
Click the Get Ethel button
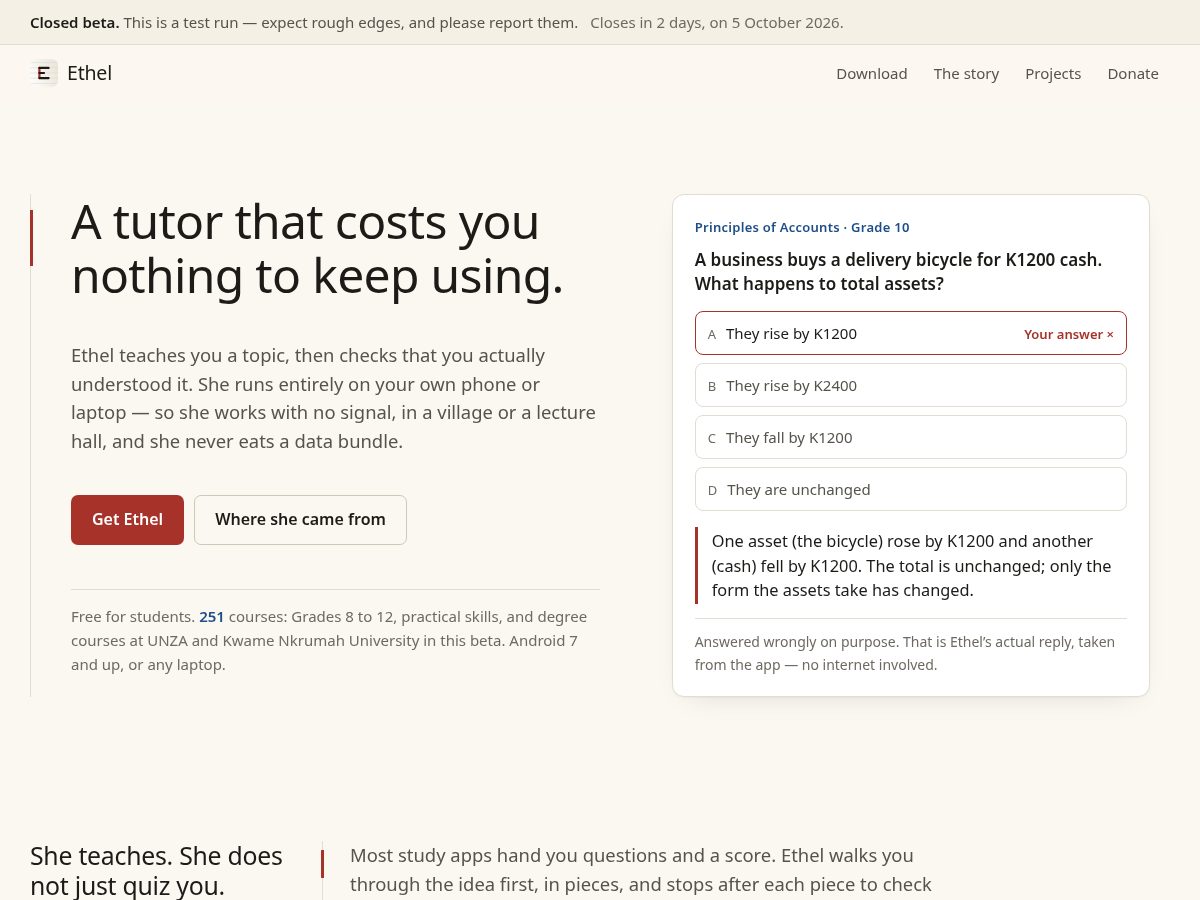127,520
